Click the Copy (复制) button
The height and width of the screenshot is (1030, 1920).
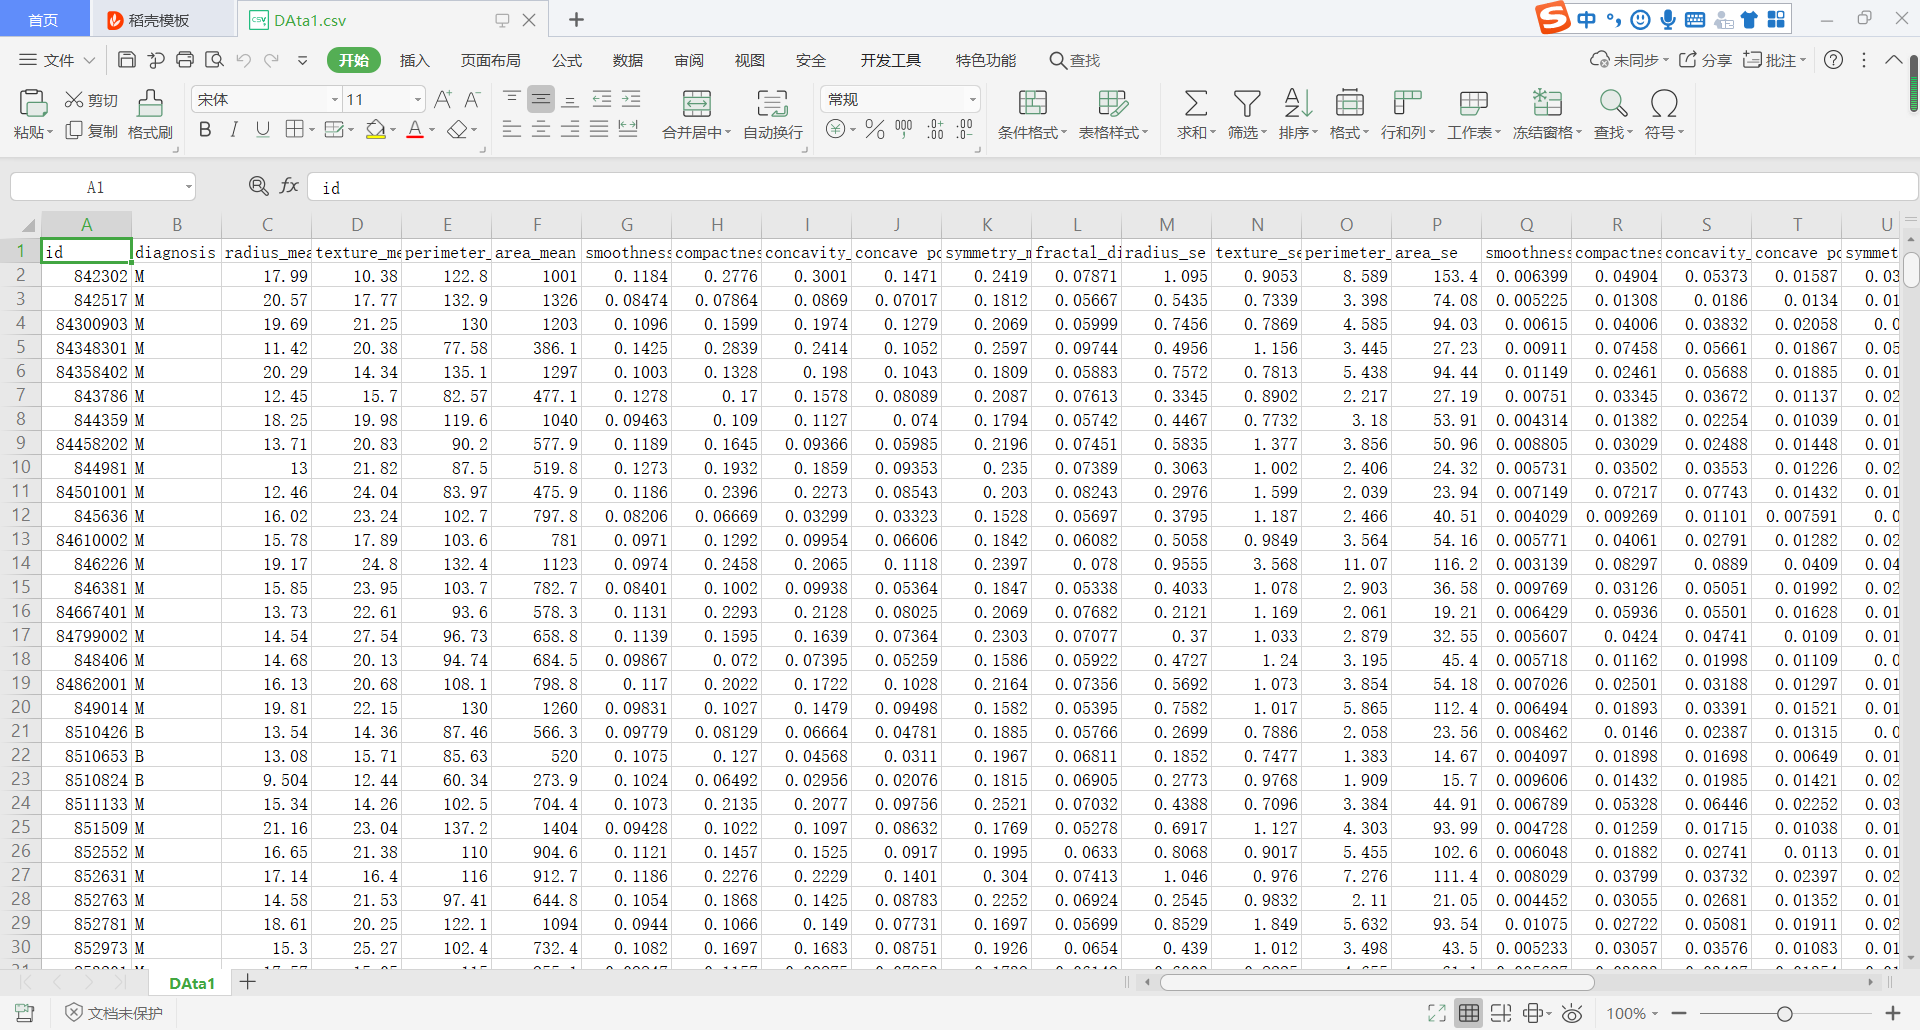pyautogui.click(x=91, y=131)
